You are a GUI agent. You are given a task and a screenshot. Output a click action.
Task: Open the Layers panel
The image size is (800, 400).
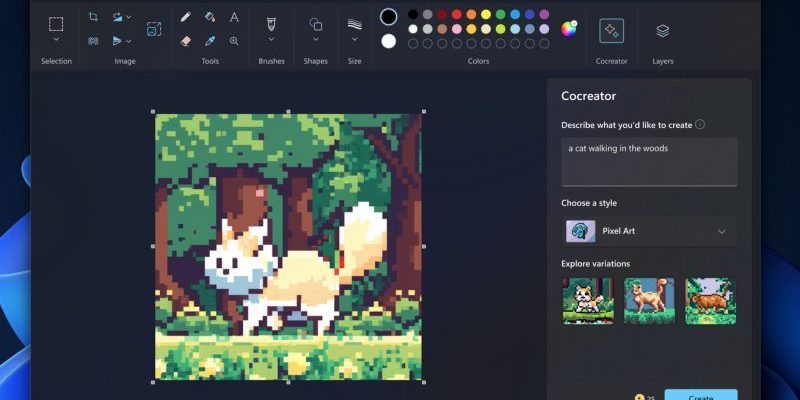[663, 31]
